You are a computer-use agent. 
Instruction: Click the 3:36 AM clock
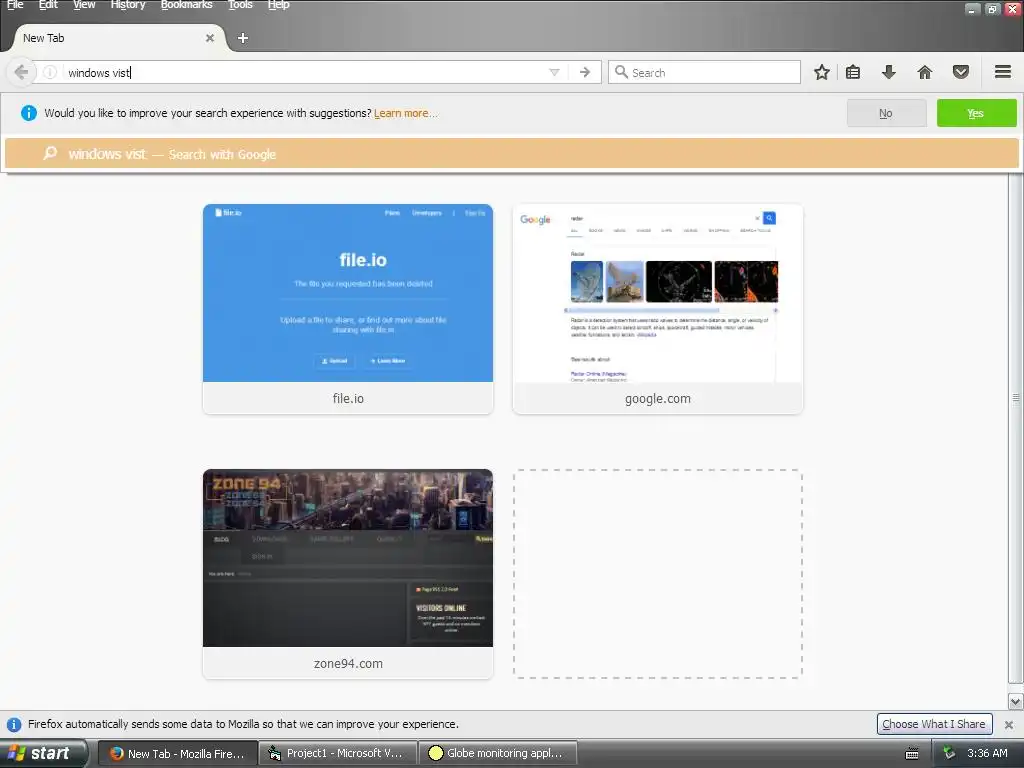click(987, 754)
